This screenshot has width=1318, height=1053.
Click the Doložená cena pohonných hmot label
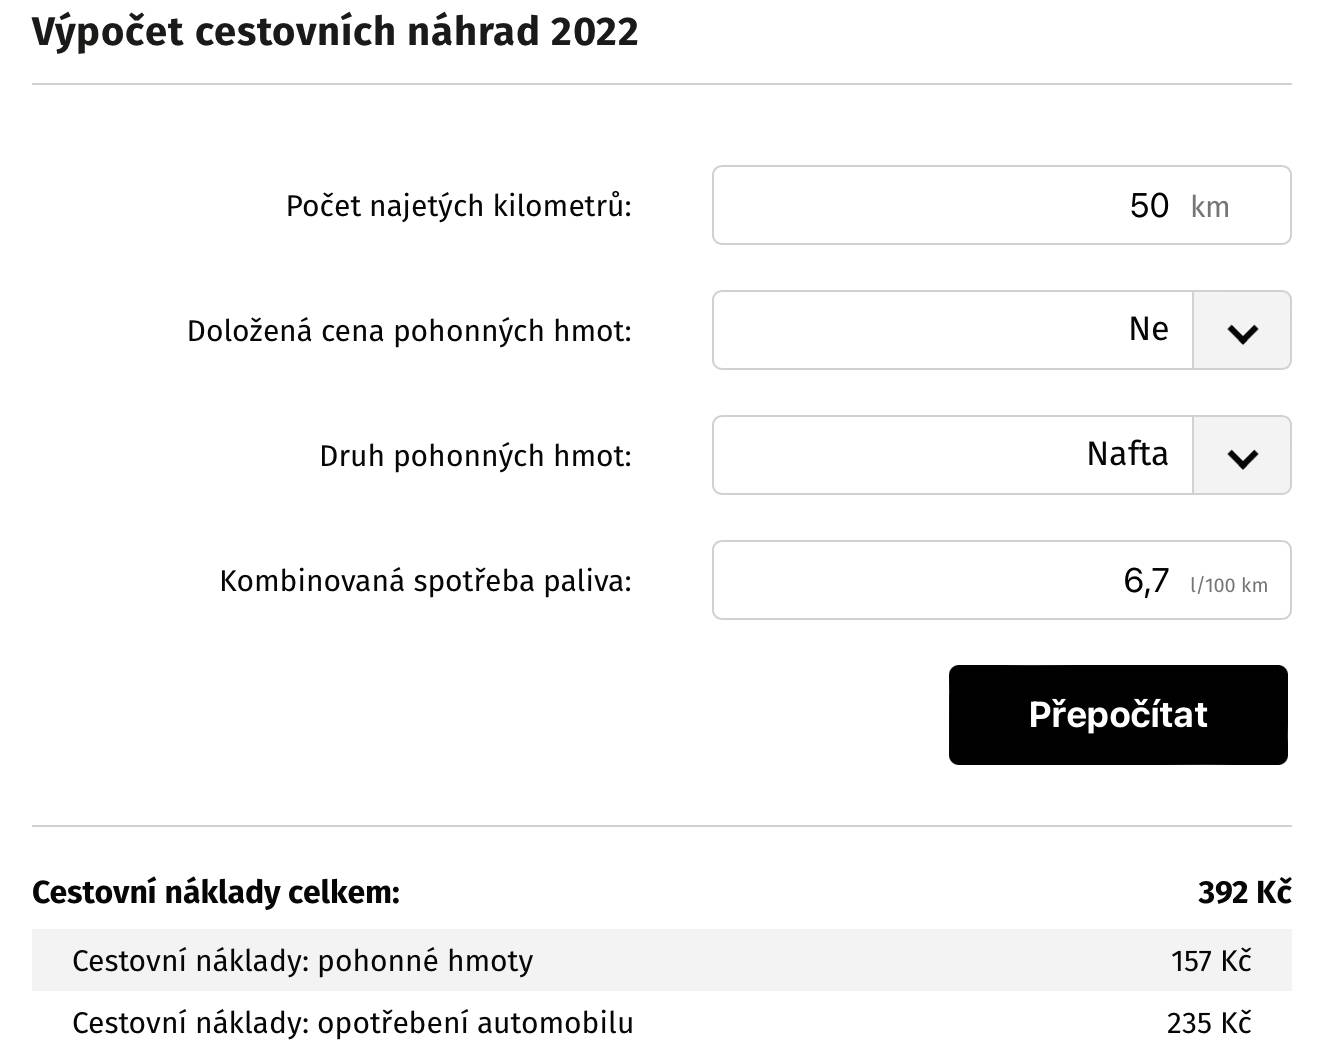409,331
